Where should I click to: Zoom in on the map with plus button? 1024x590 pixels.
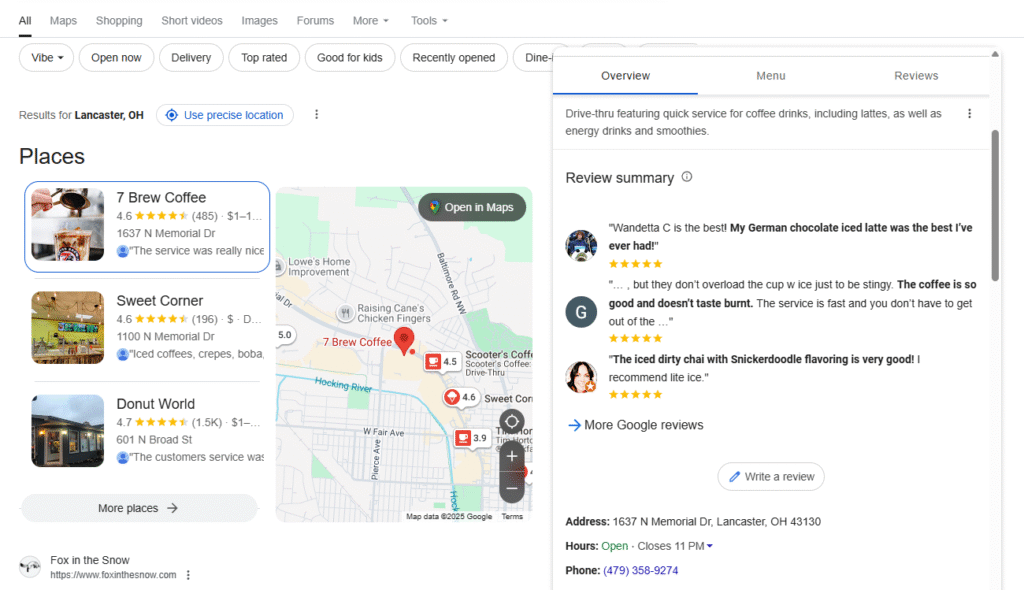click(512, 456)
